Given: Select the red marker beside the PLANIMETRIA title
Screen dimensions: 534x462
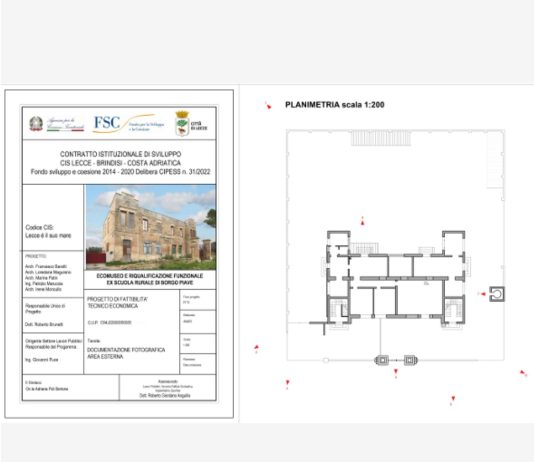Looking at the screenshot, I should click(268, 106).
